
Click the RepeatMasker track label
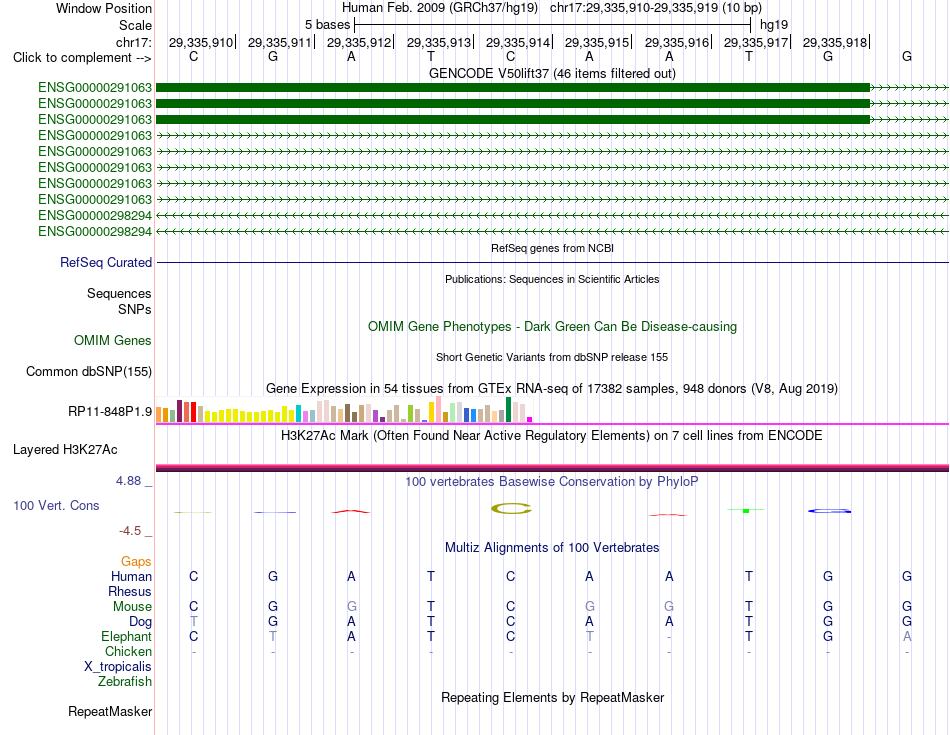pos(110,711)
